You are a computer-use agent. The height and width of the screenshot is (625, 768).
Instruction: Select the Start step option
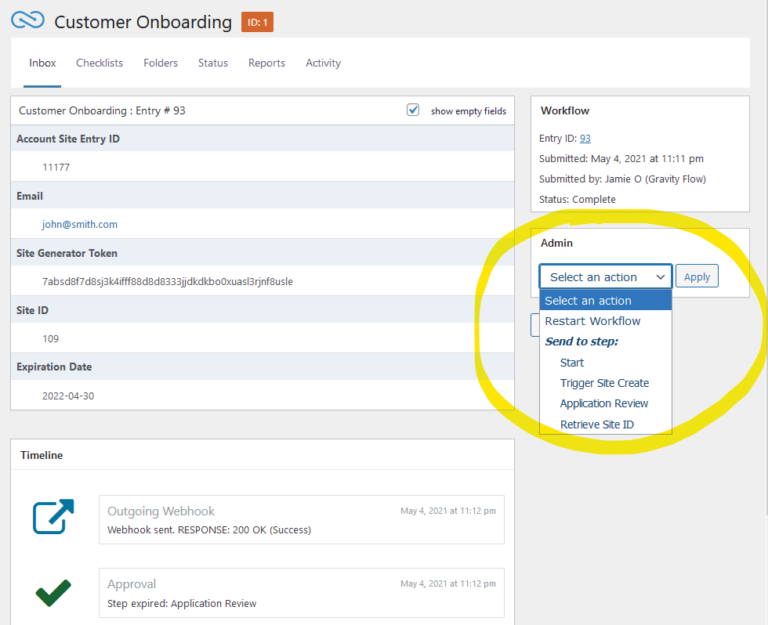(x=572, y=362)
